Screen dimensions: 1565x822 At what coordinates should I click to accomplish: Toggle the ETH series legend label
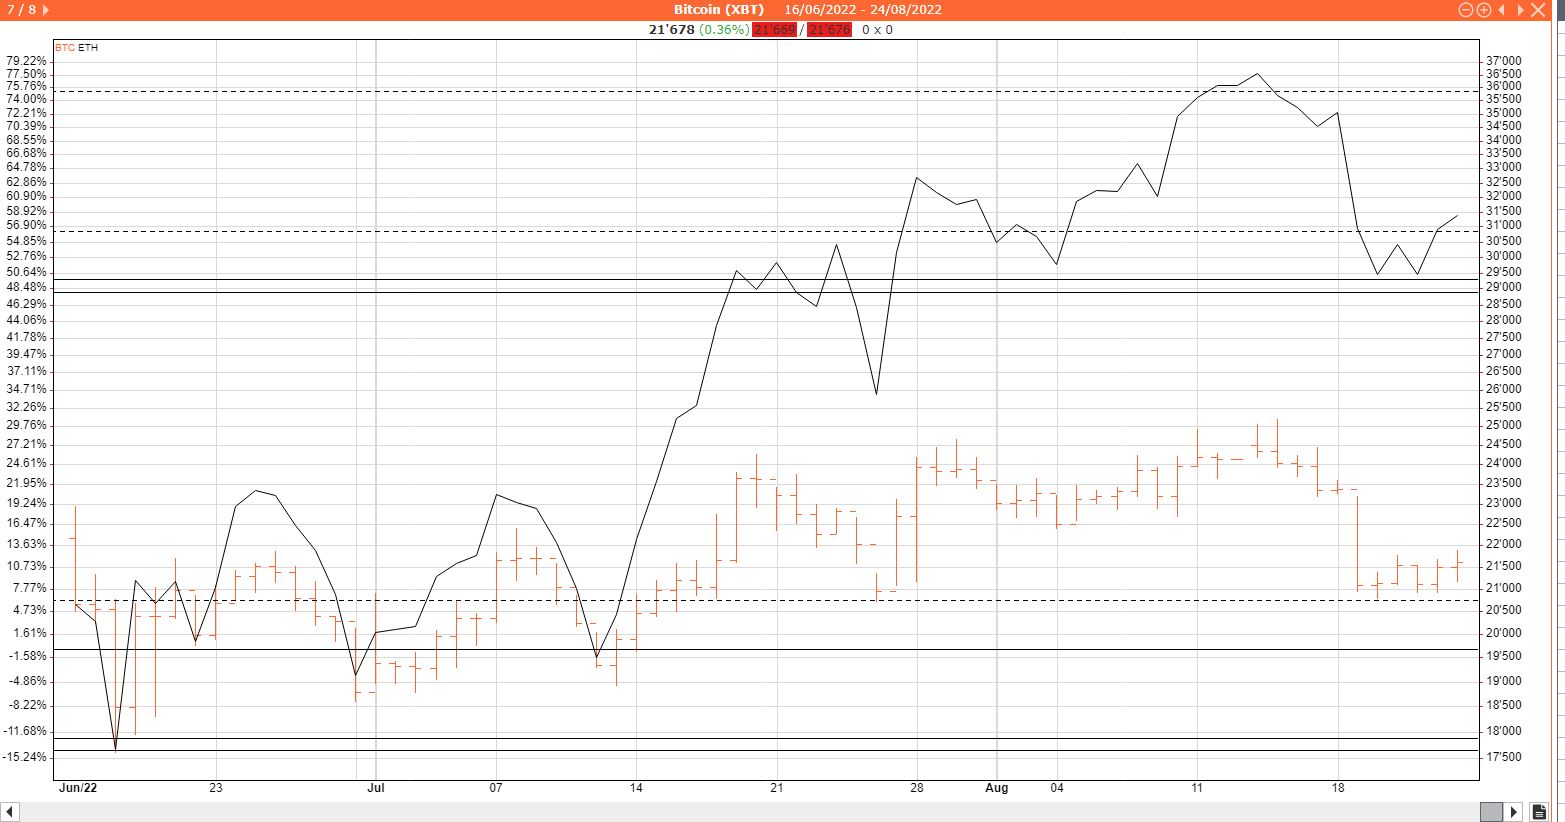[x=89, y=48]
